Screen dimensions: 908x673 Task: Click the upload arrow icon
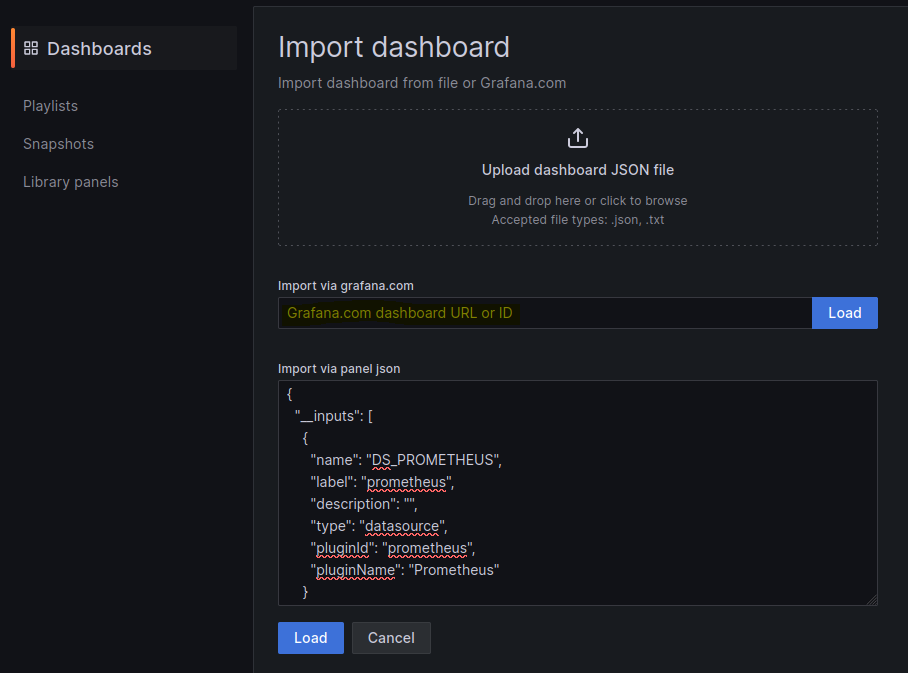pyautogui.click(x=578, y=138)
